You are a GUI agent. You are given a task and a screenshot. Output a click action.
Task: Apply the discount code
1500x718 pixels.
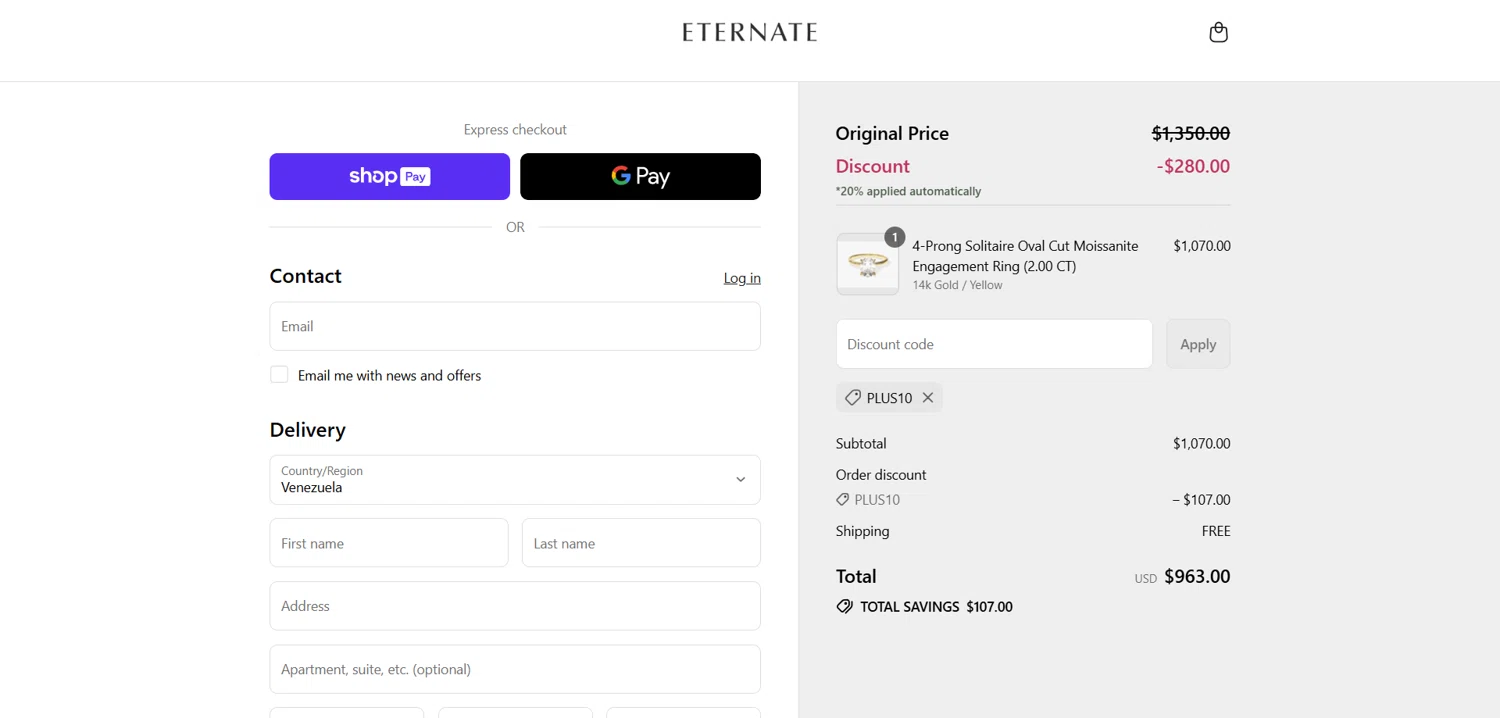pos(1198,344)
